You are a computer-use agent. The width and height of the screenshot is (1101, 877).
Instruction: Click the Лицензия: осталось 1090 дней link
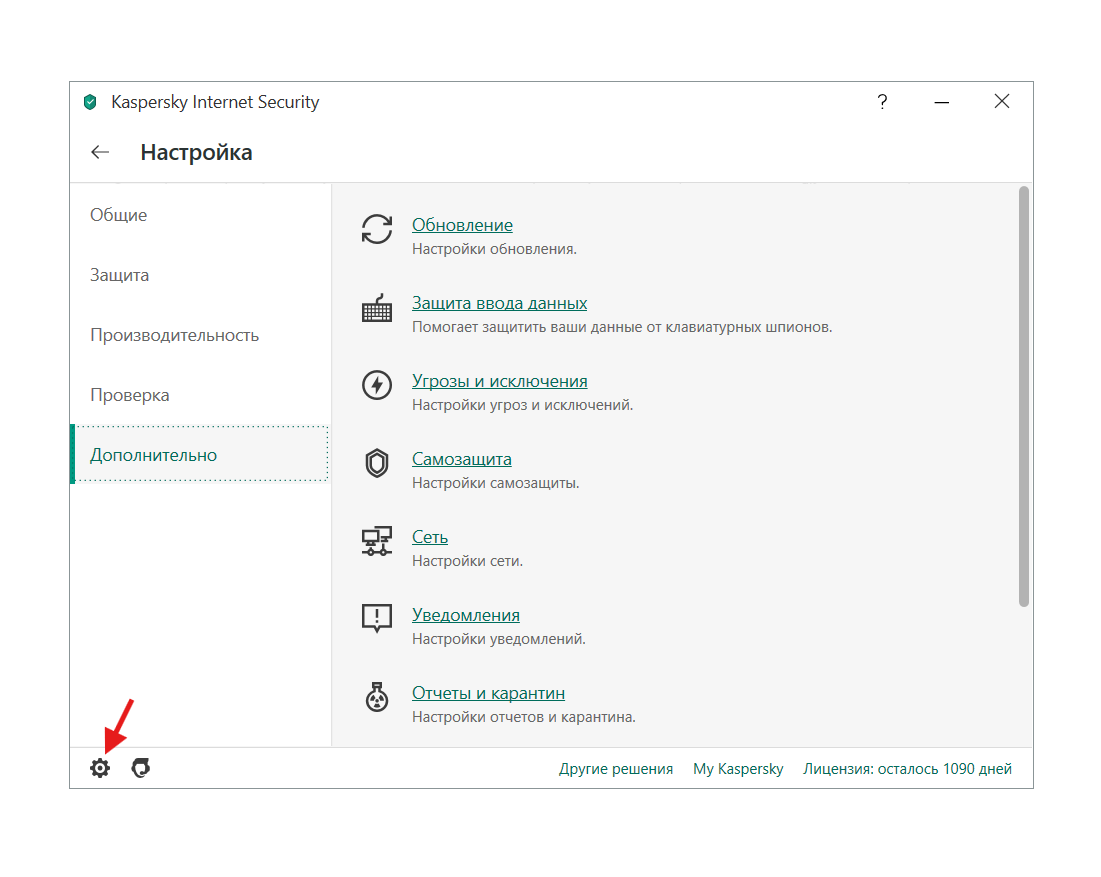click(x=907, y=769)
